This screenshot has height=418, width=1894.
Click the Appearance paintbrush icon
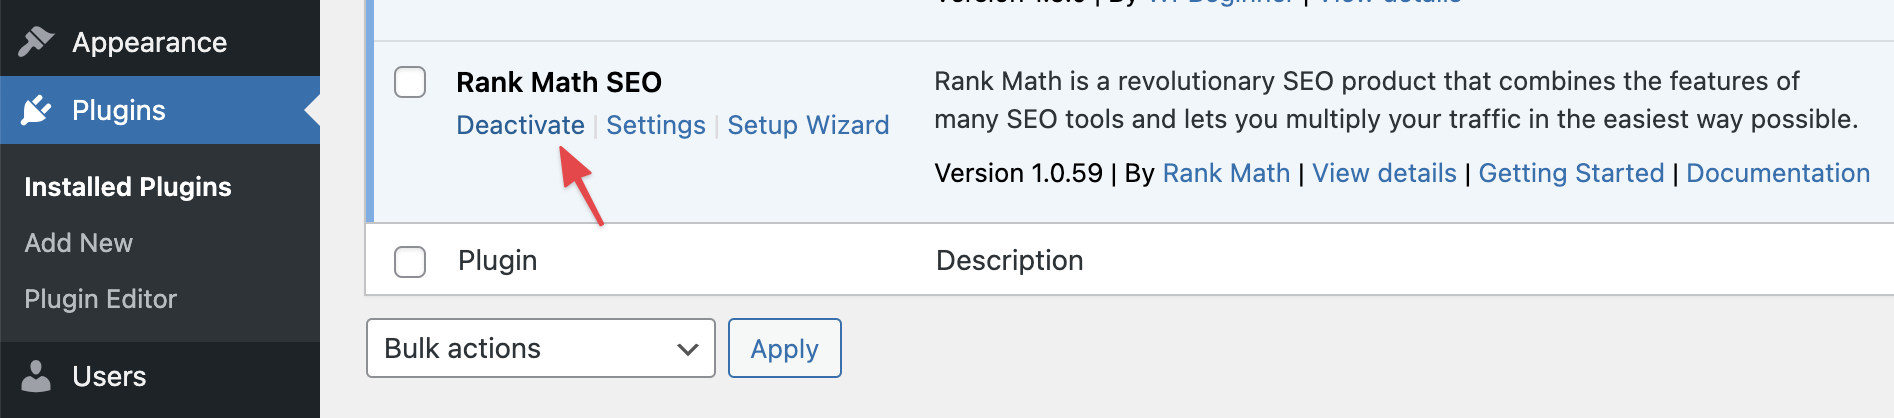36,41
